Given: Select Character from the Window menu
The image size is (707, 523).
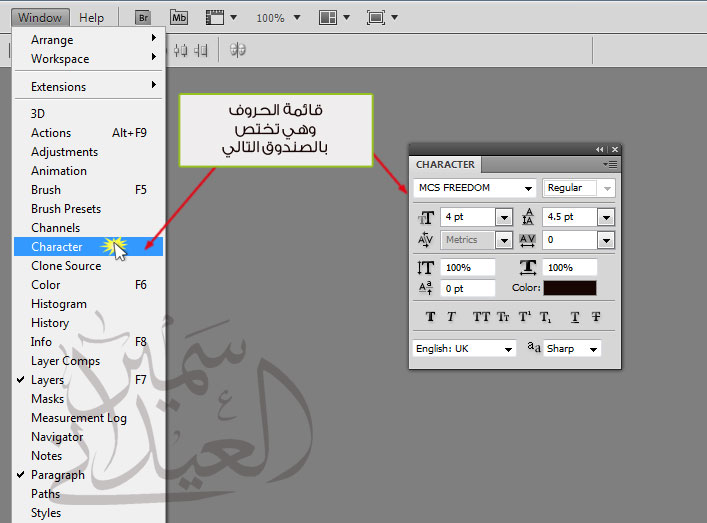Looking at the screenshot, I should [57, 247].
